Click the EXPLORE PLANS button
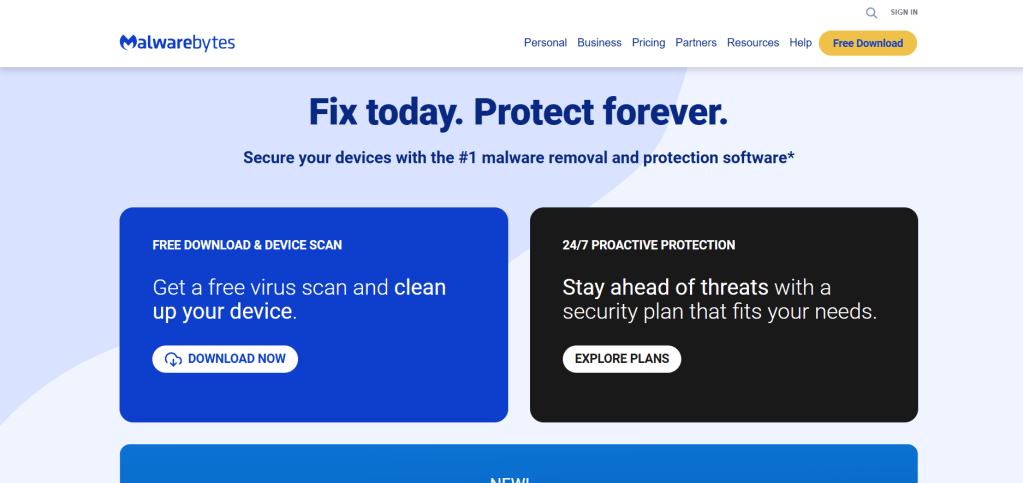Screen dimensions: 1023x483 pyautogui.click(x=622, y=359)
